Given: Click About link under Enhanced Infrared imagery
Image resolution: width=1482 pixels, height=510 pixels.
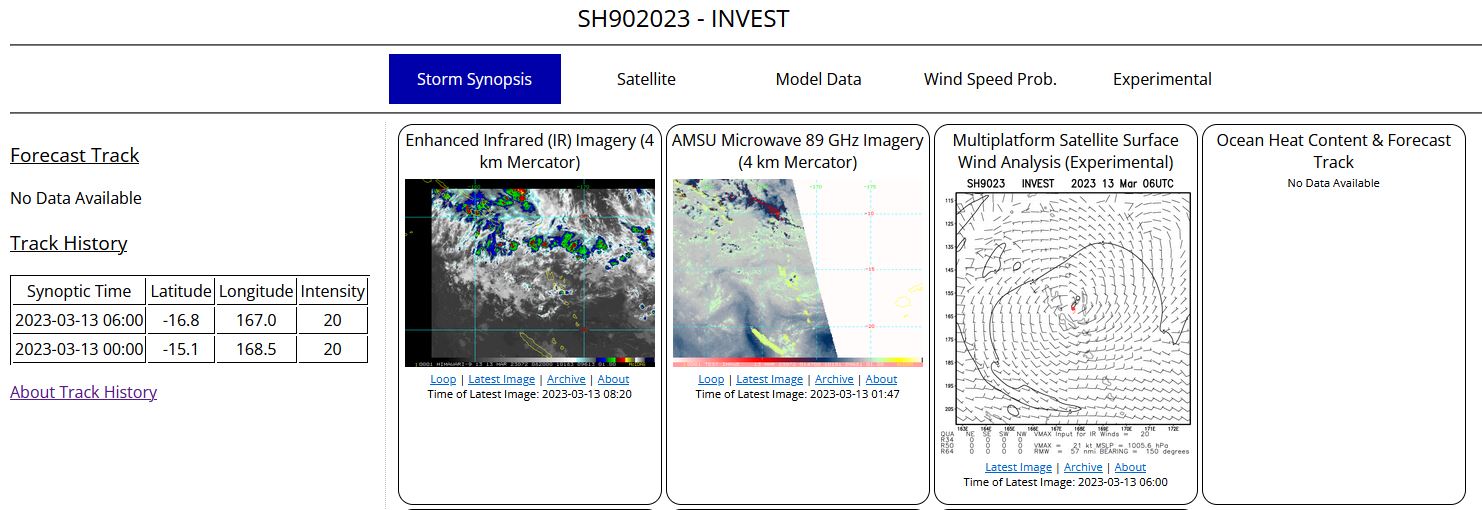Looking at the screenshot, I should point(613,379).
